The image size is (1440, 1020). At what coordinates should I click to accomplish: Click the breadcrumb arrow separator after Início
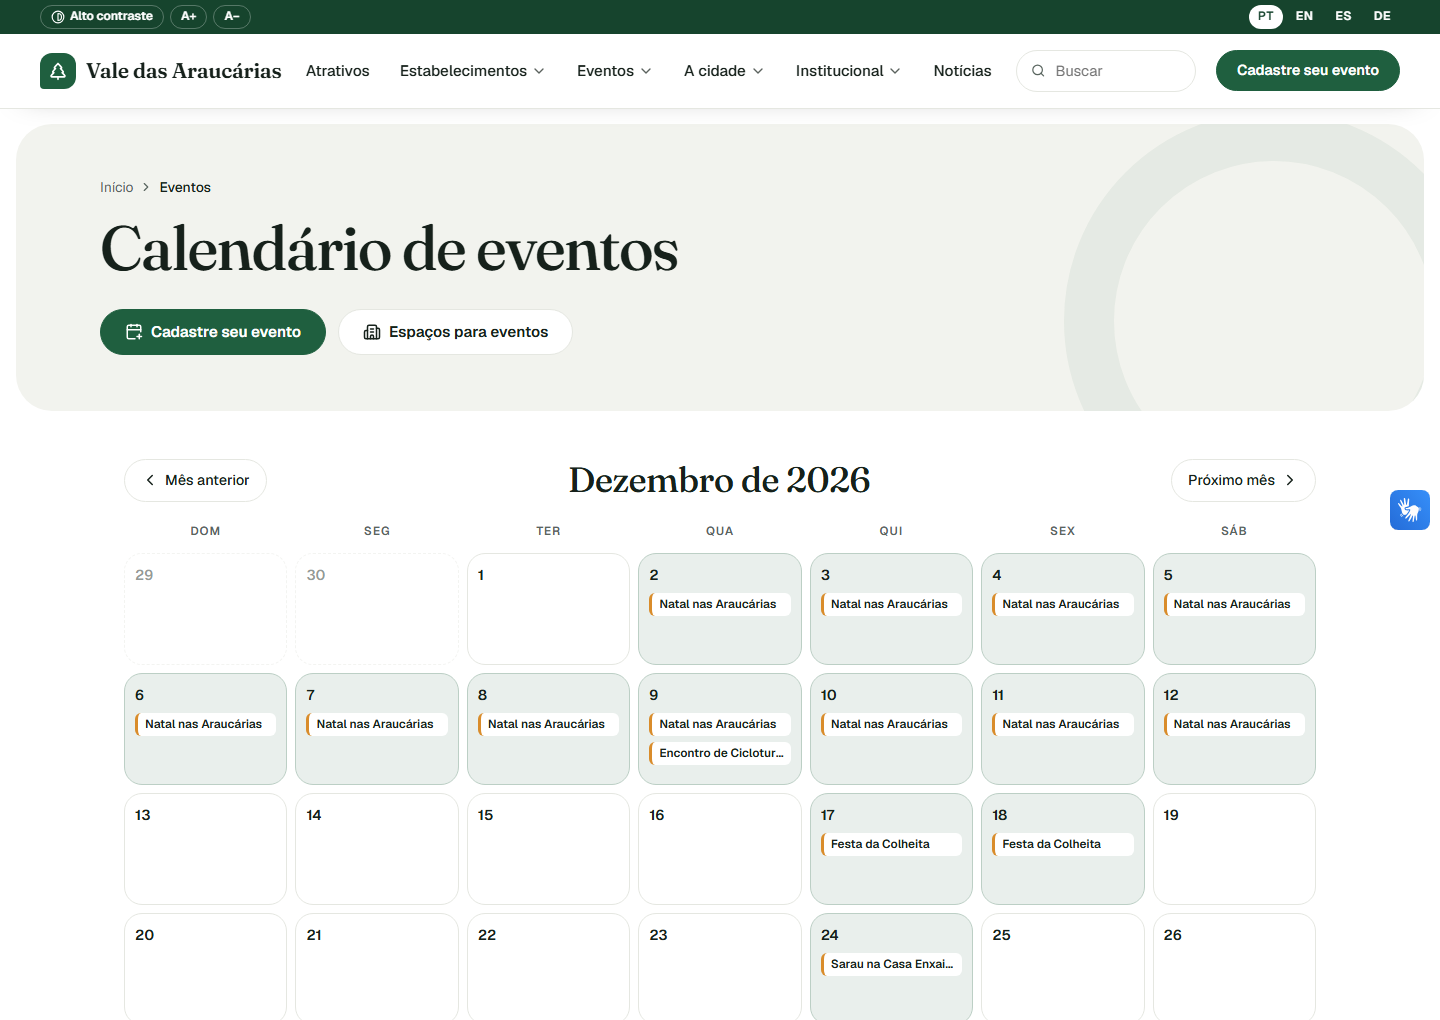coord(146,187)
